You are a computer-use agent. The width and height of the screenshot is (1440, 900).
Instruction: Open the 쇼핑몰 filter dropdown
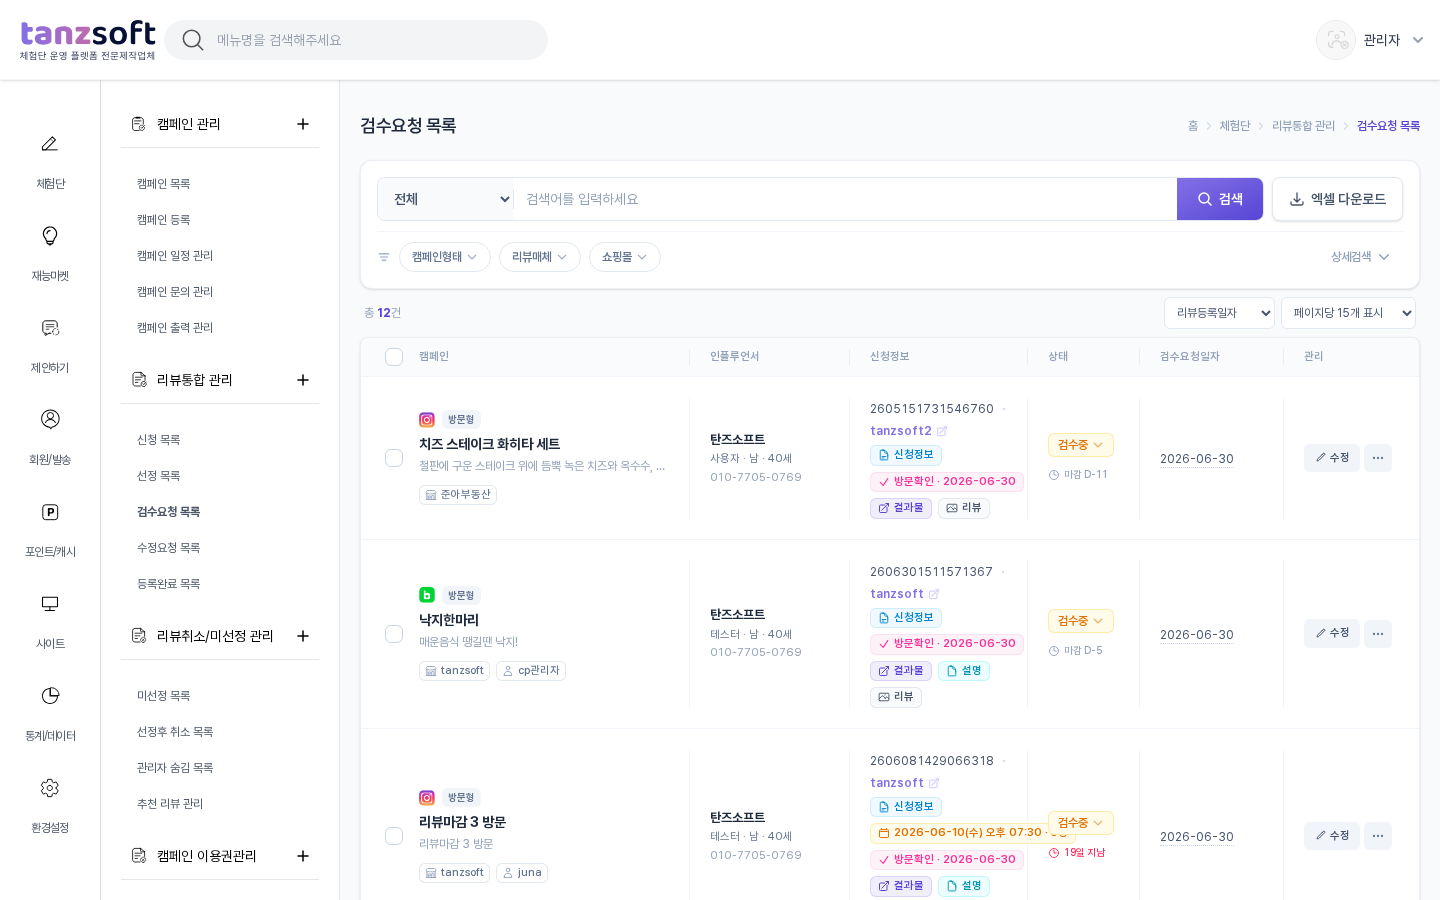coord(625,257)
